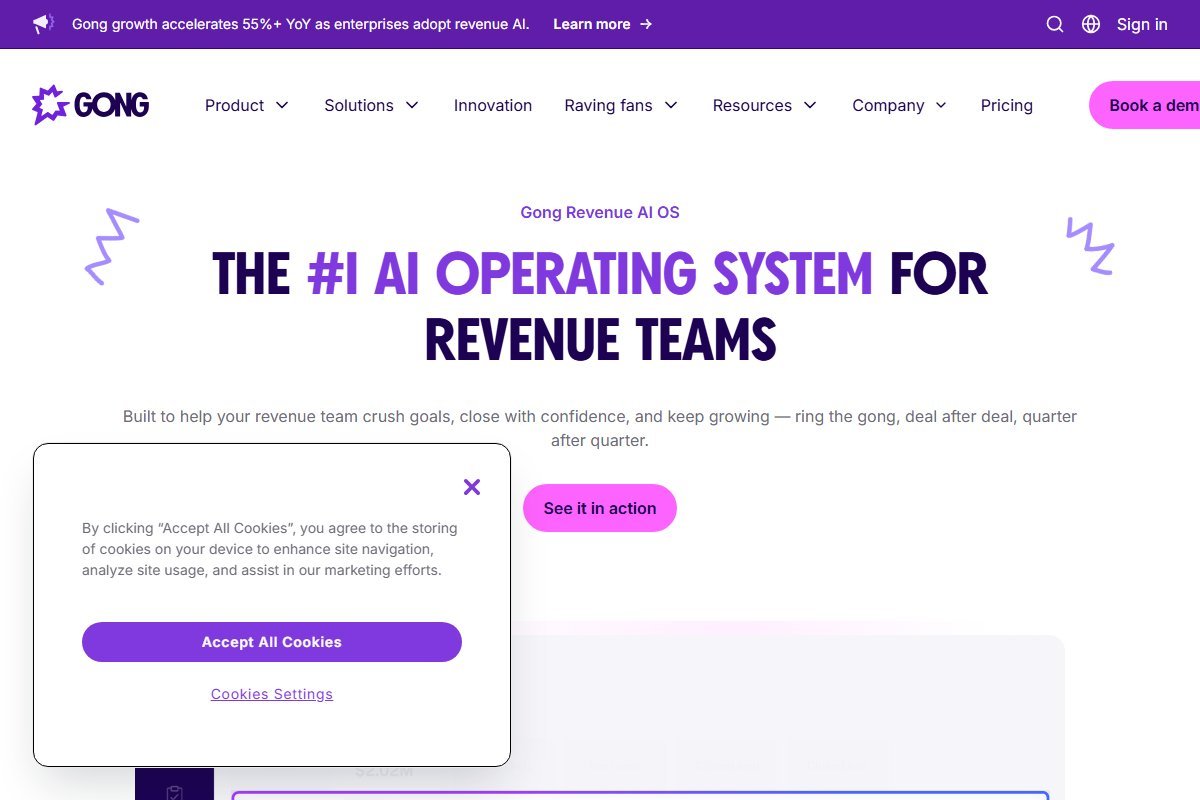Open the Solutions nav item

(359, 105)
